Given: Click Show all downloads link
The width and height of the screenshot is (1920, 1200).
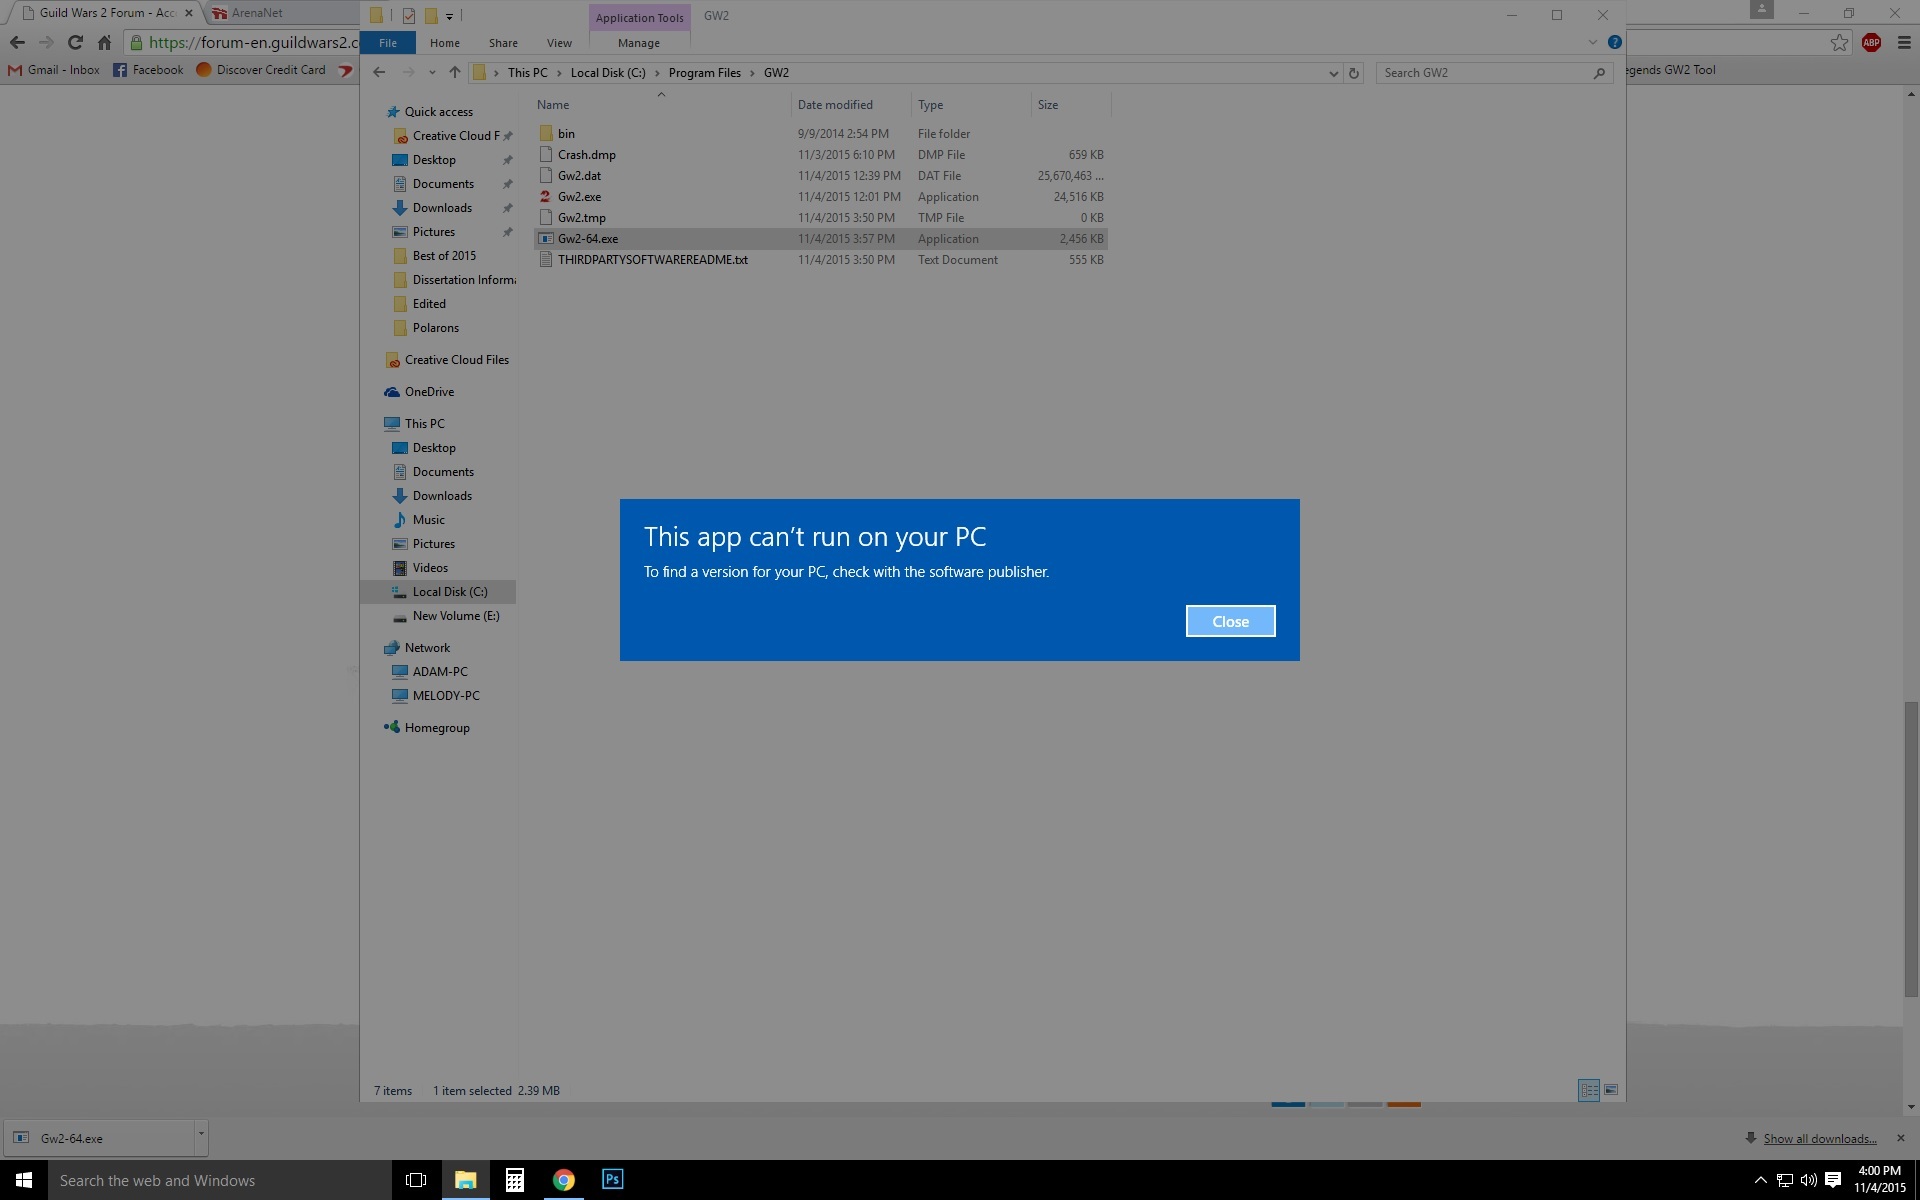Looking at the screenshot, I should point(1819,1138).
